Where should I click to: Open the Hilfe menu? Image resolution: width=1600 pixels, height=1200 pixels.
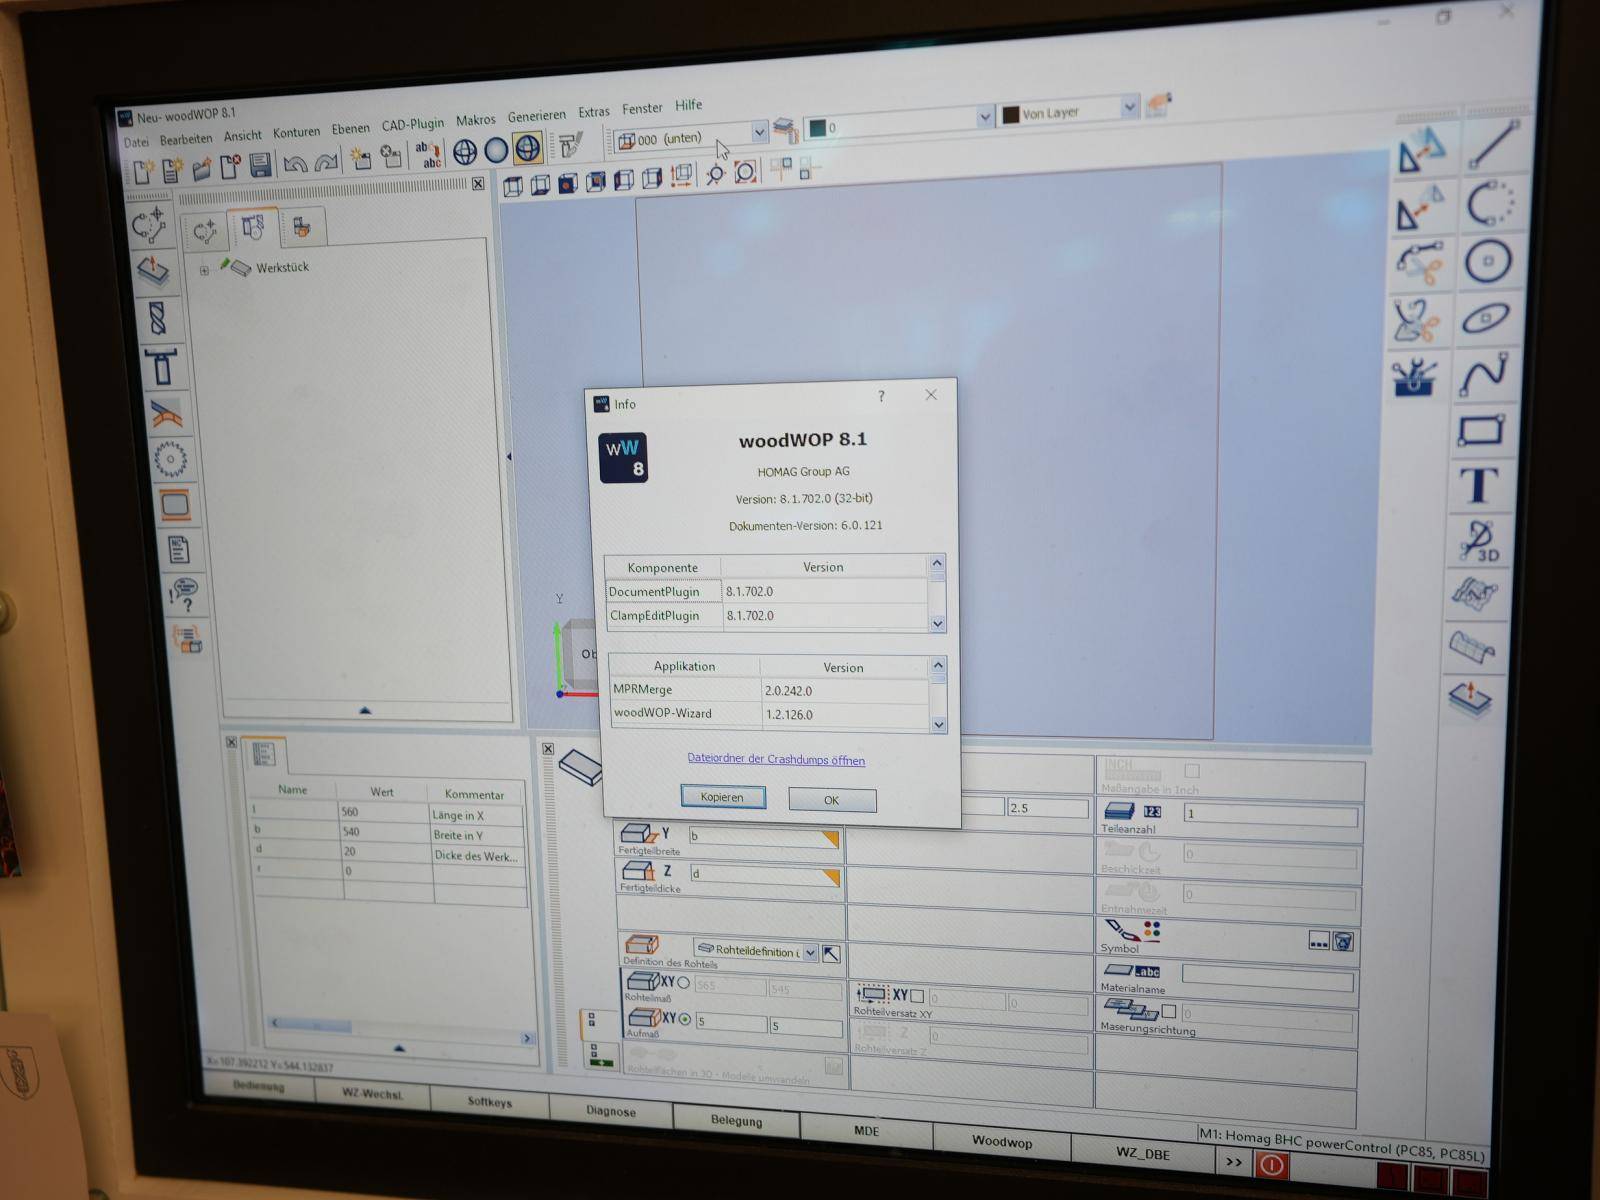pyautogui.click(x=688, y=105)
